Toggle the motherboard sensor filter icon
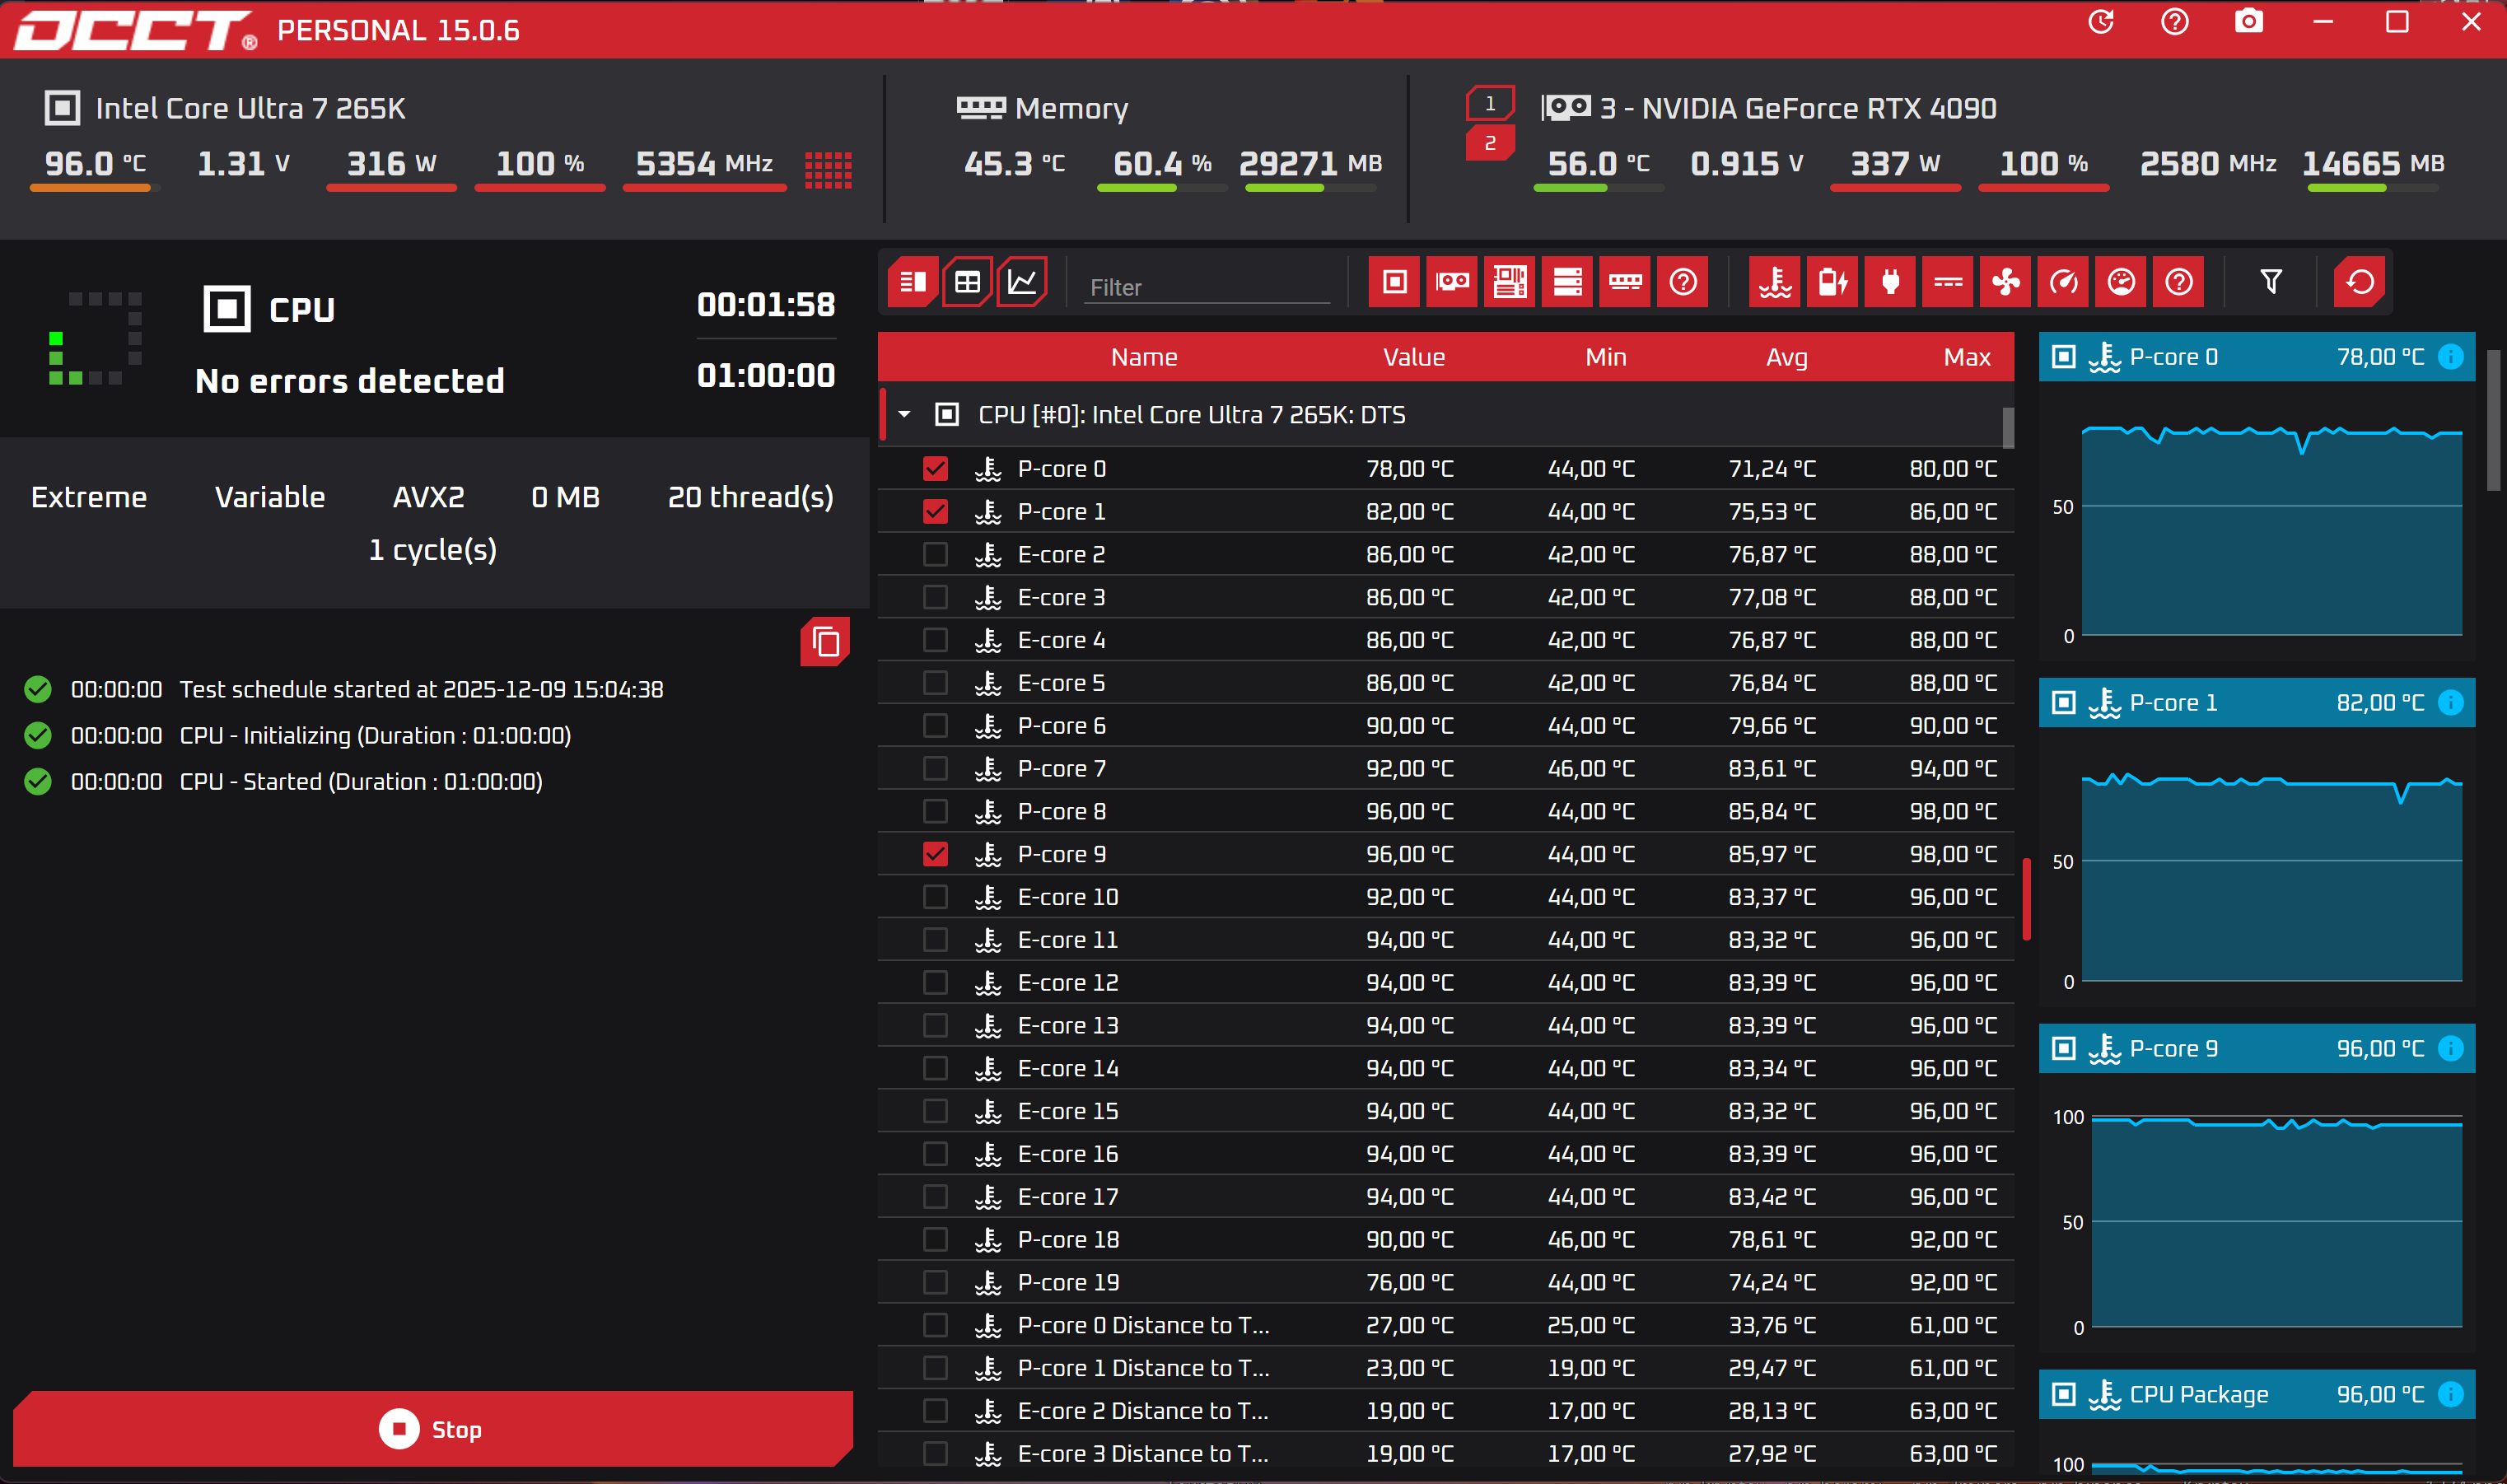The width and height of the screenshot is (2507, 1484). pos(1509,282)
